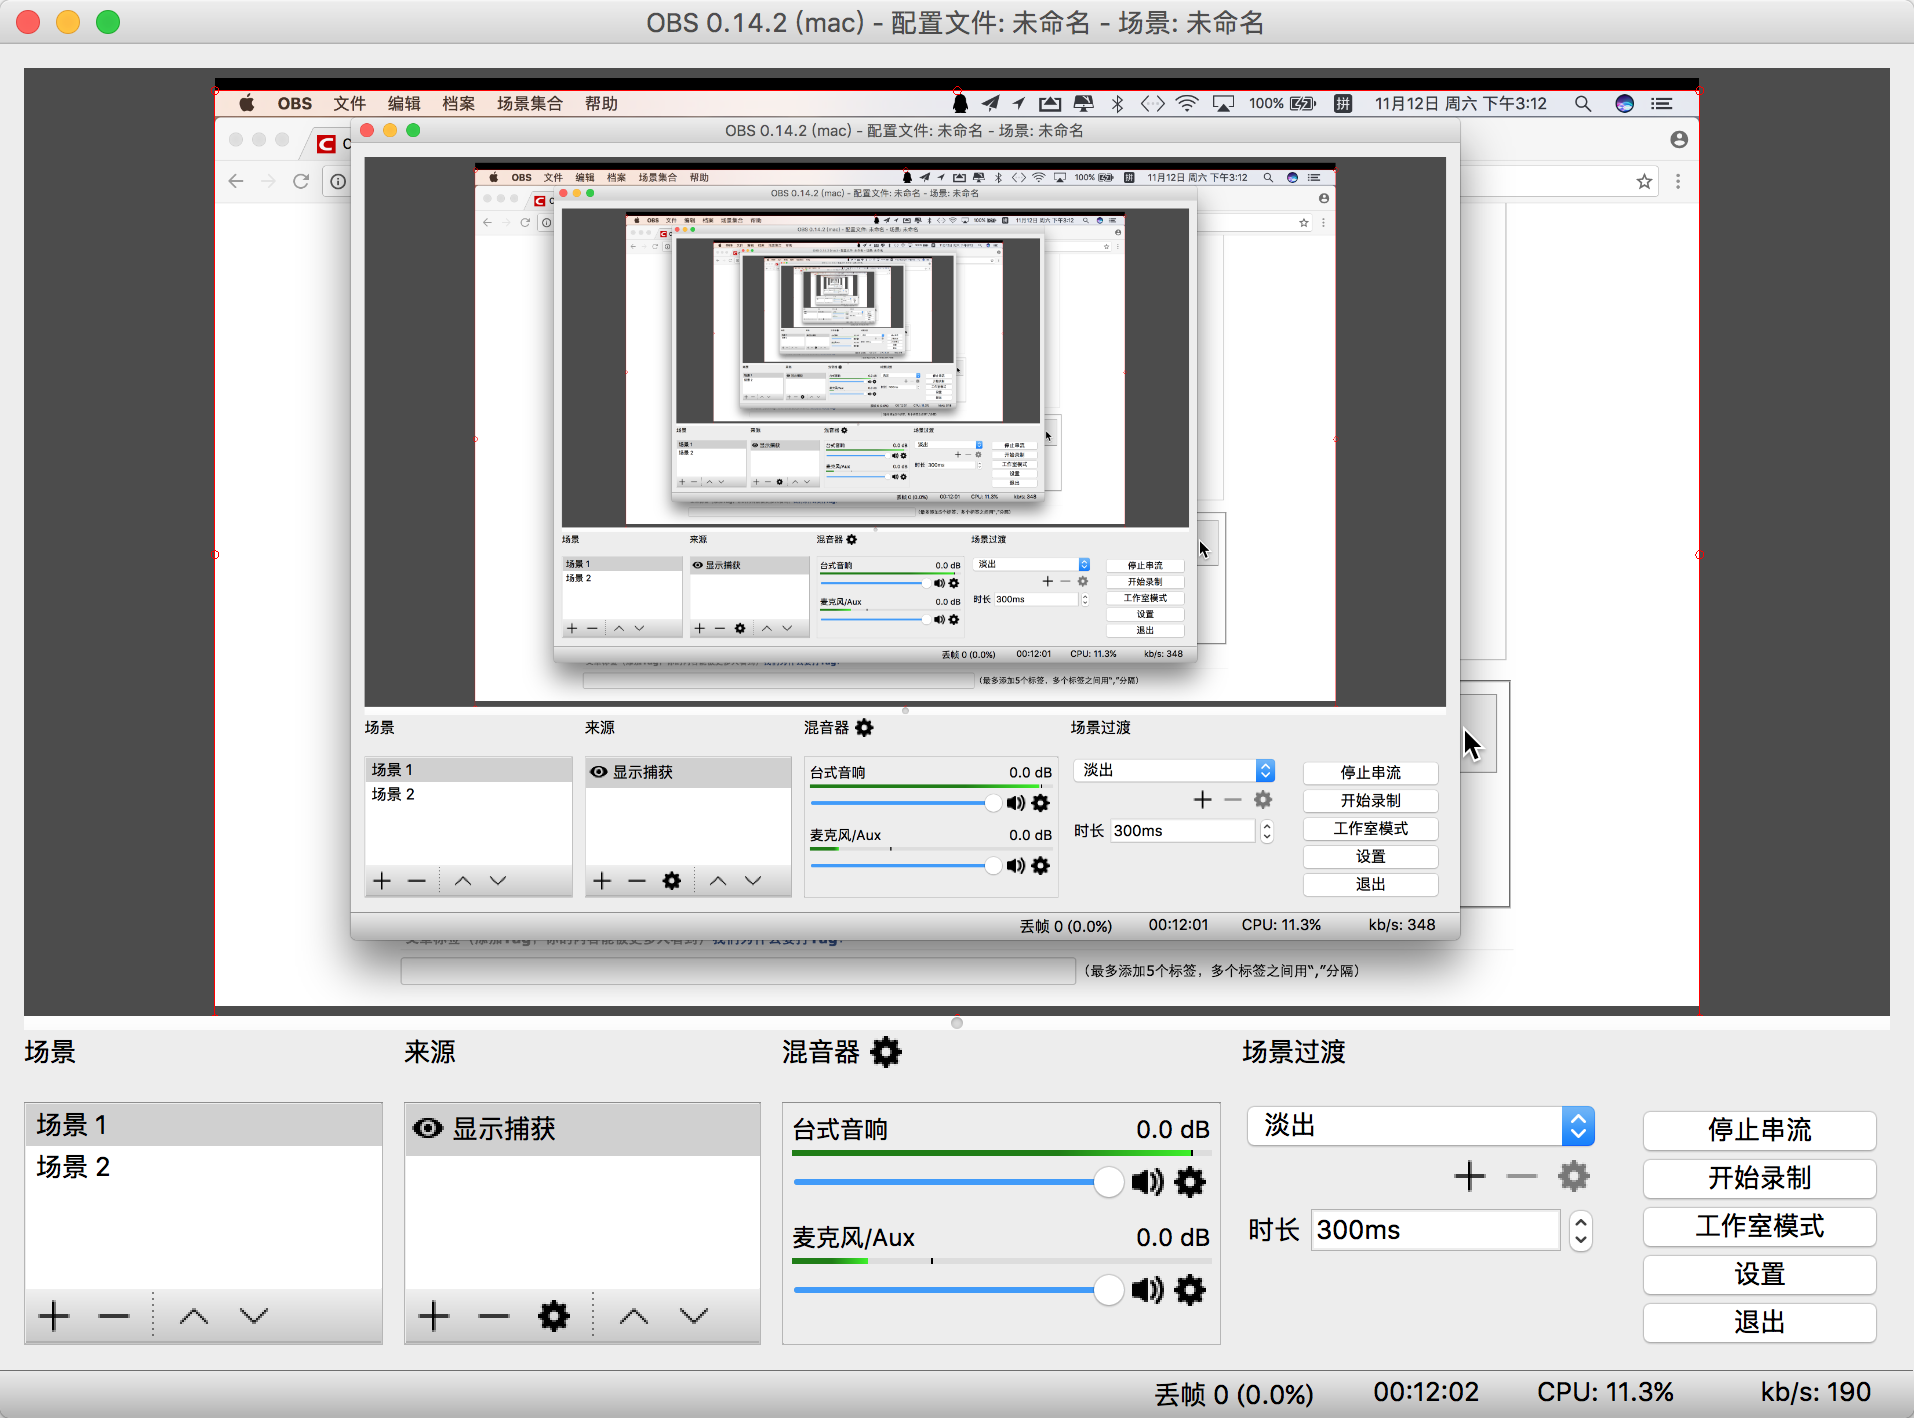Open 帮助 menu in captured menu bar
This screenshot has width=1914, height=1418.
click(x=601, y=103)
